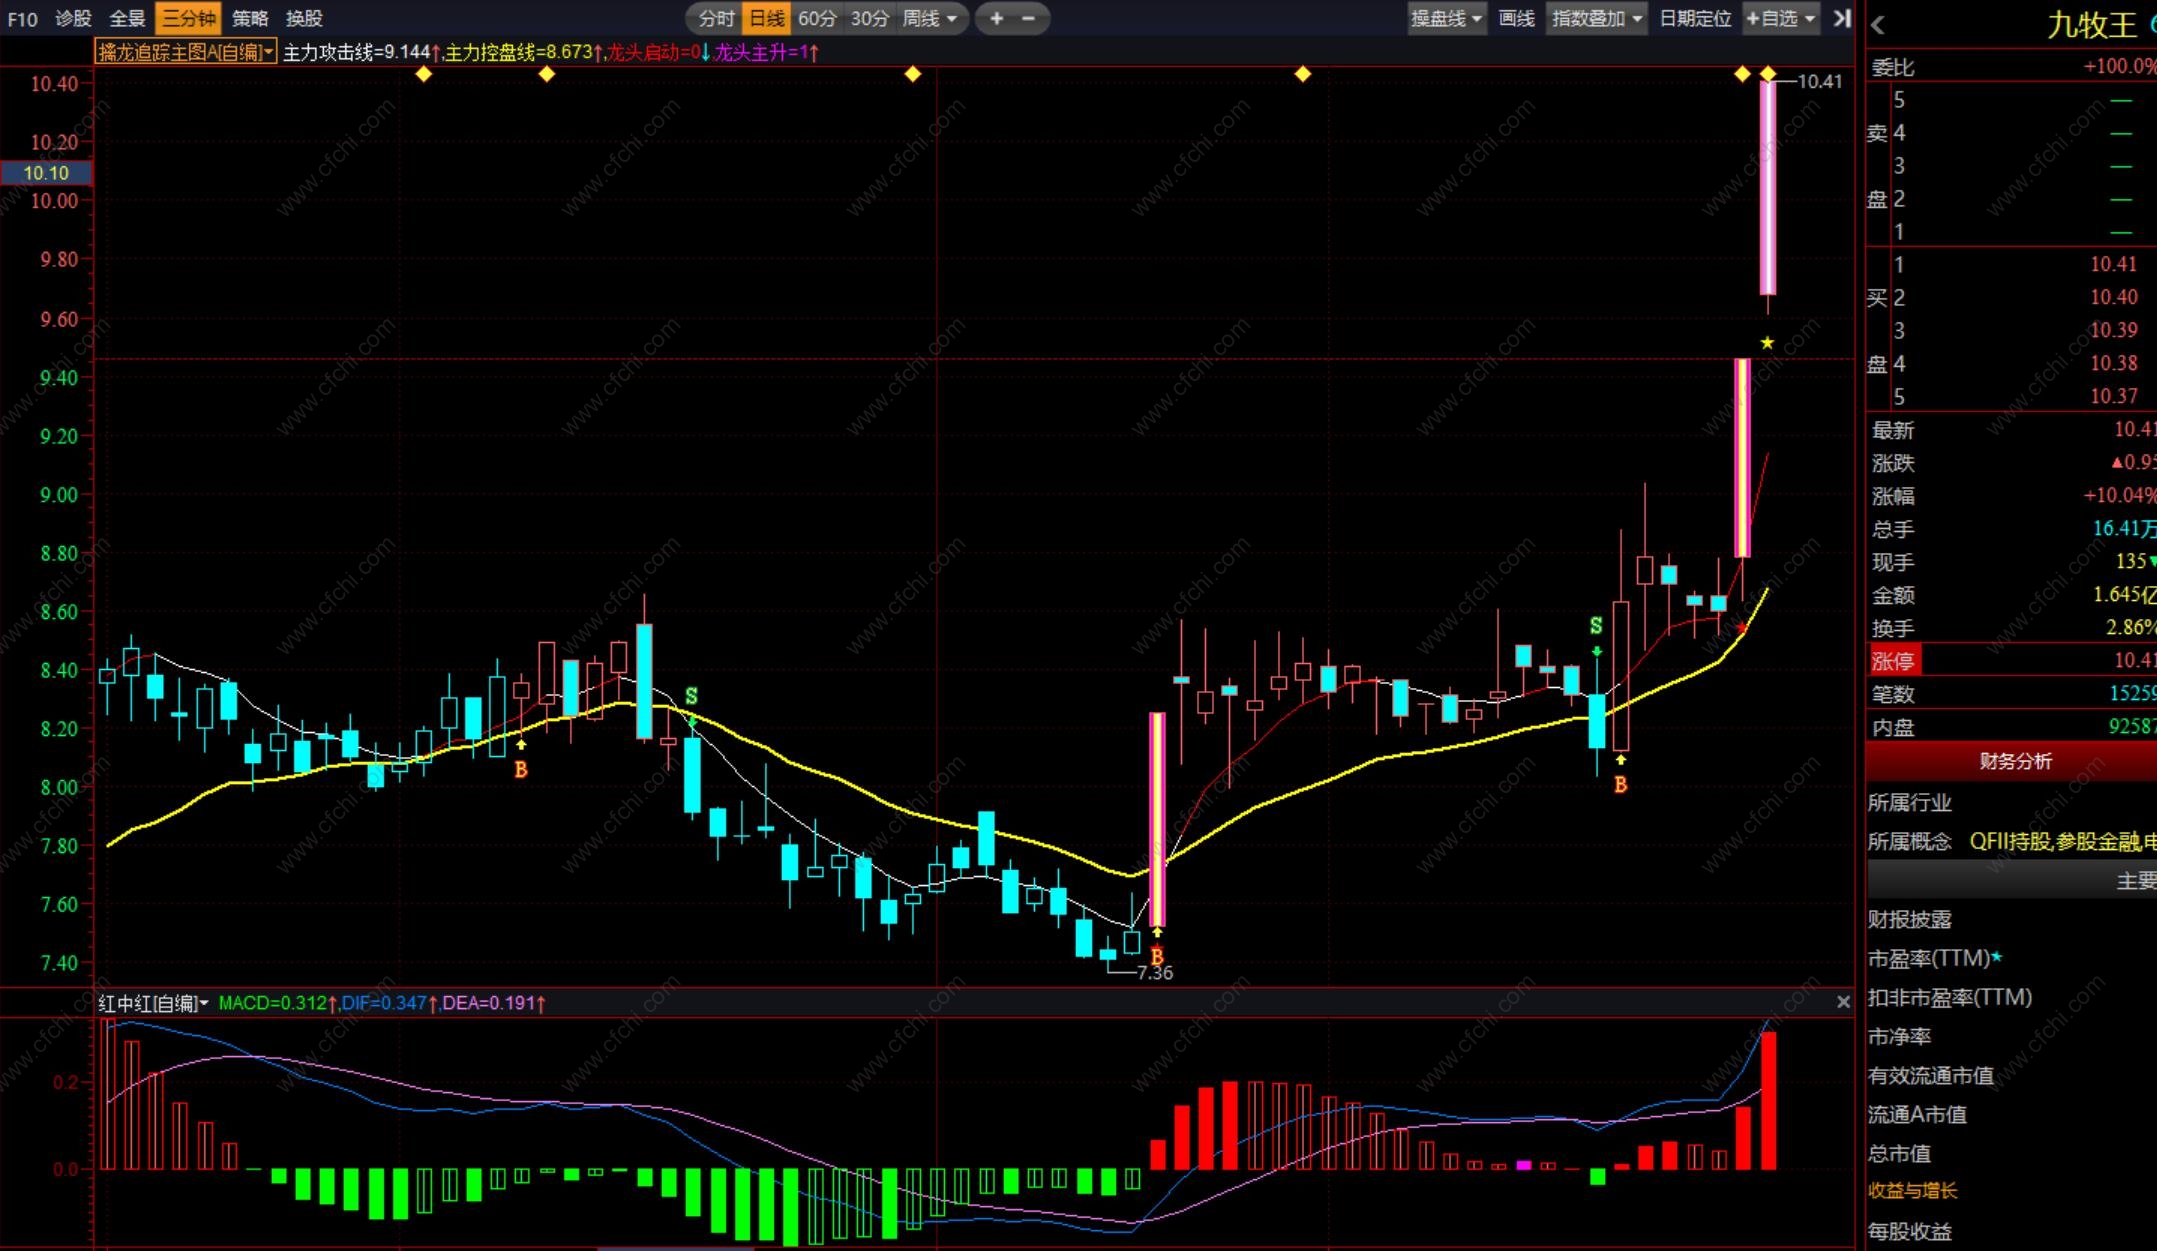This screenshot has width=2157, height=1251.
Task: Open the 财务分析 section header
Action: pyautogui.click(x=2014, y=761)
